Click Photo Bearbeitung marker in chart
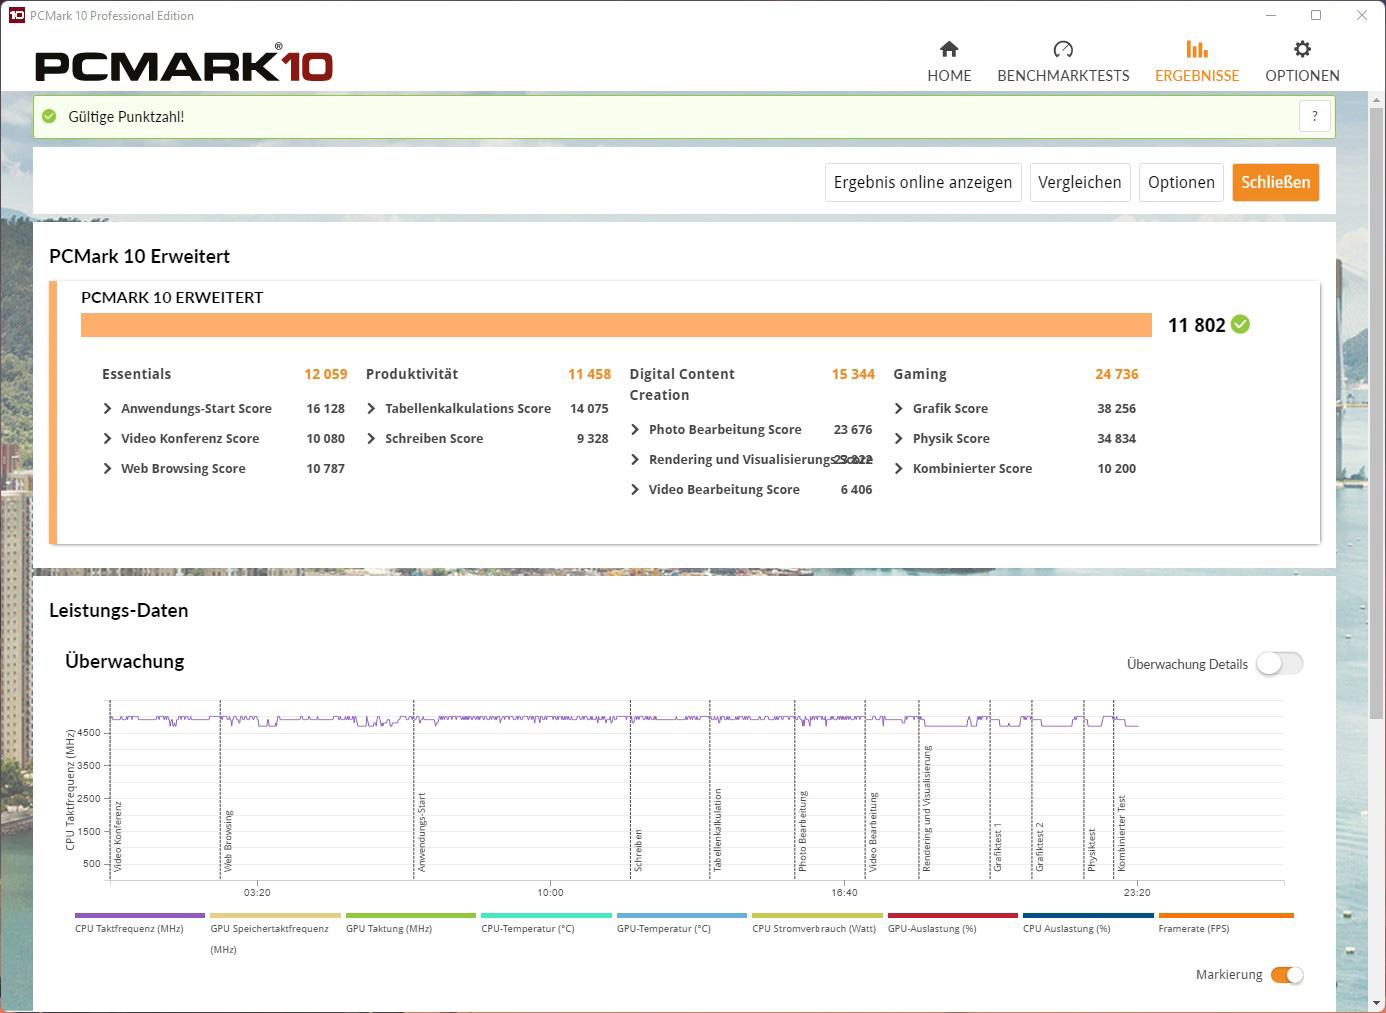Screen dimensions: 1386x1013 click(x=802, y=831)
